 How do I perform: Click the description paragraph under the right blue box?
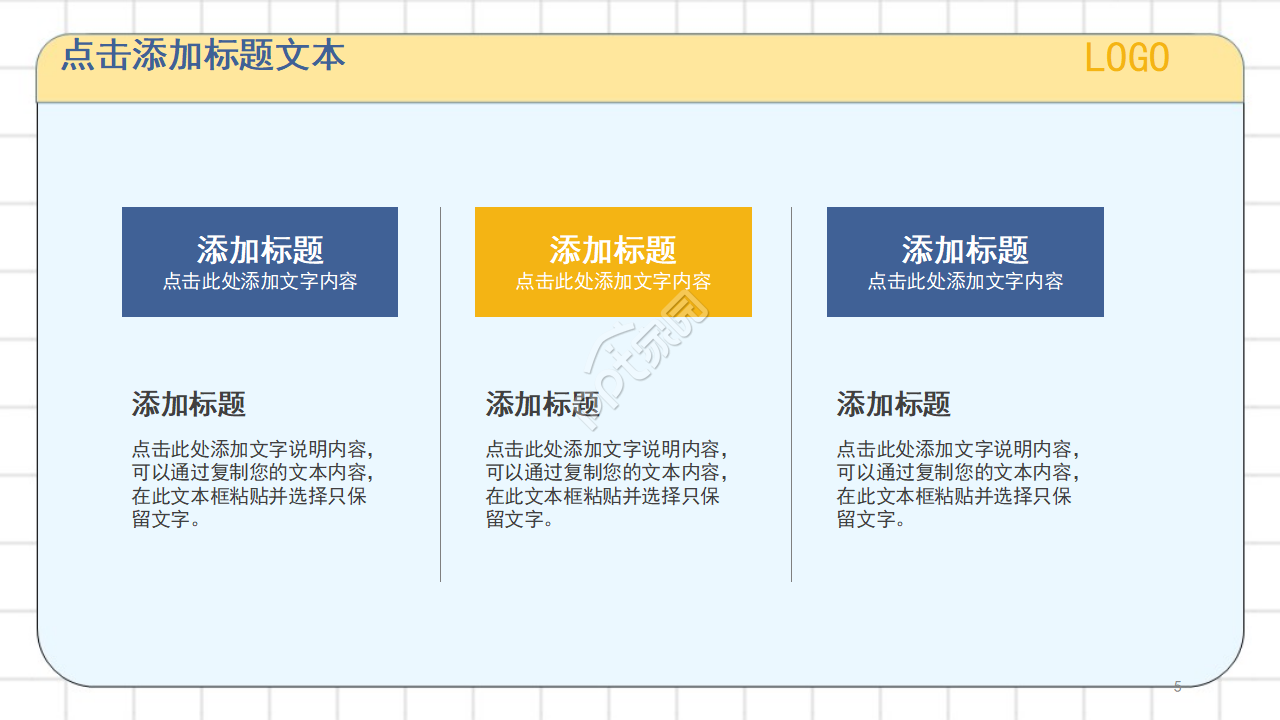(x=959, y=484)
